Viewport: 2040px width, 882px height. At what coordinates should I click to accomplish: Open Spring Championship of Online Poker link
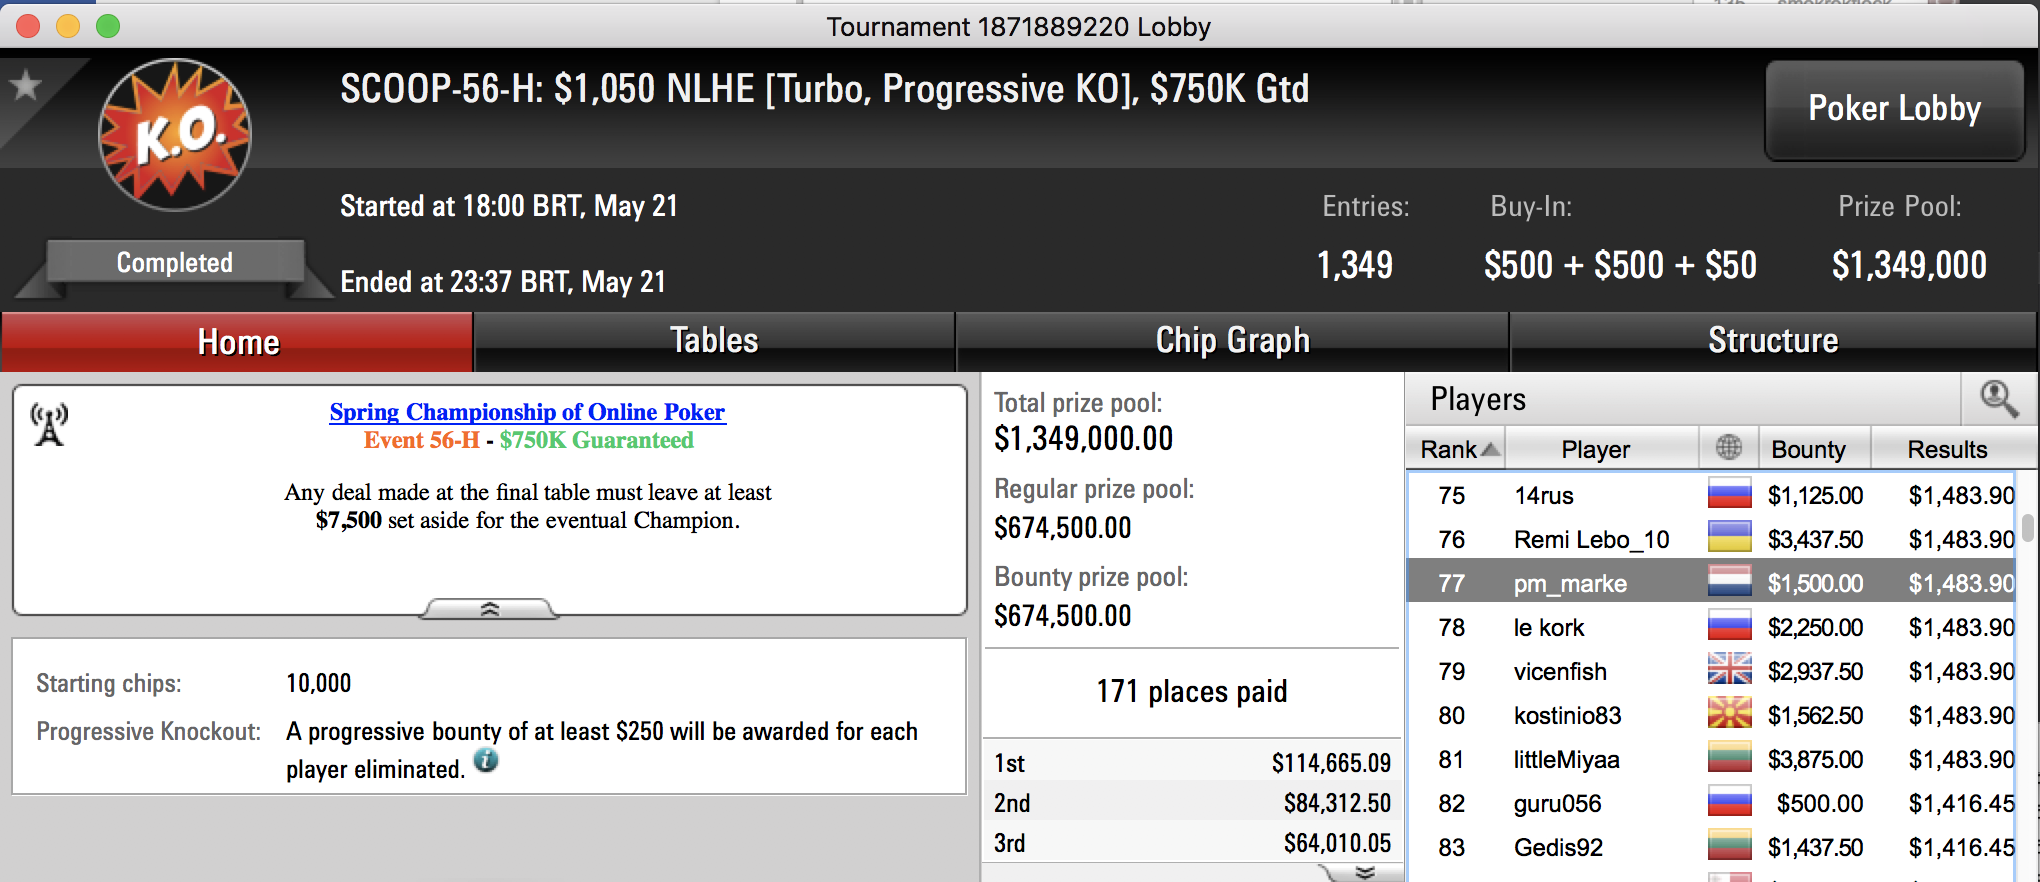click(528, 412)
